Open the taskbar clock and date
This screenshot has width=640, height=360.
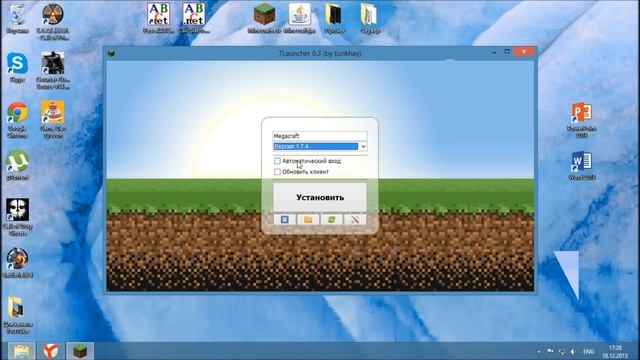point(615,351)
